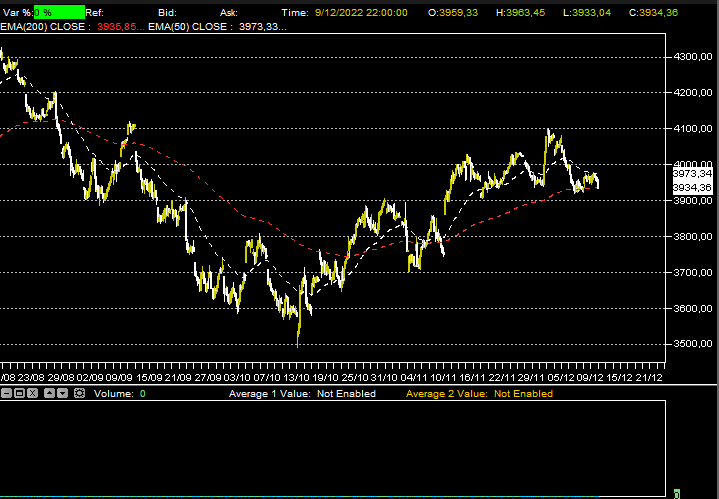Image resolution: width=719 pixels, height=499 pixels.
Task: Click the 3500,00 price axis label
Action: (692, 344)
